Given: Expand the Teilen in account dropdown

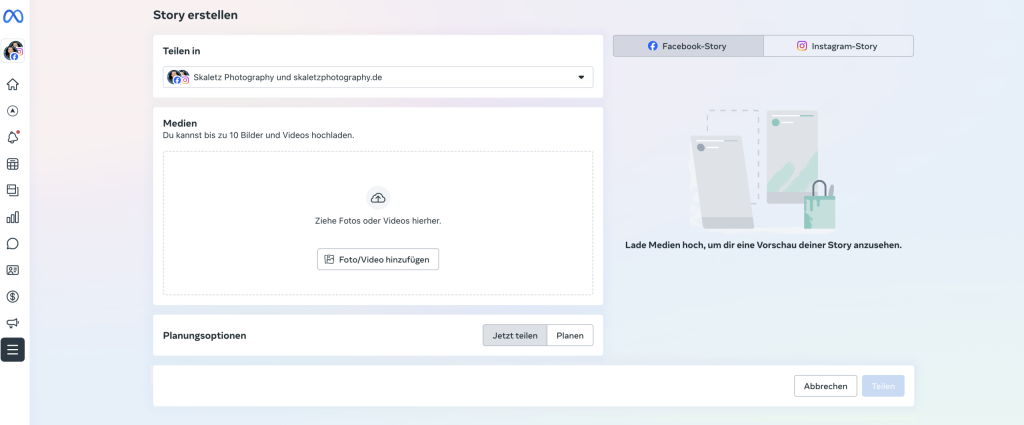Looking at the screenshot, I should [x=377, y=77].
